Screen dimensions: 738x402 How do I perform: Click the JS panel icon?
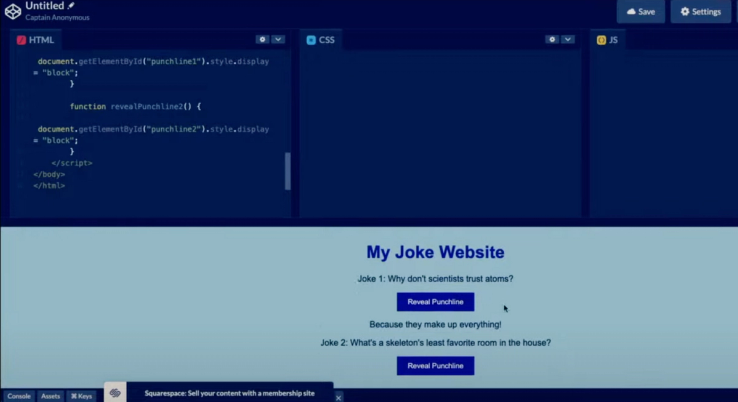coord(601,40)
